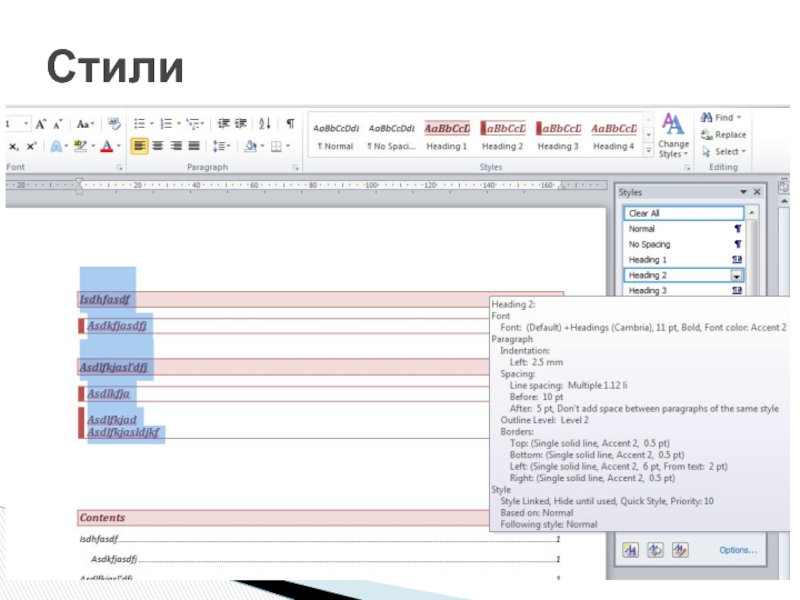Viewport: 800px width, 600px height.
Task: Toggle the Align Text Left button
Action: point(140,146)
